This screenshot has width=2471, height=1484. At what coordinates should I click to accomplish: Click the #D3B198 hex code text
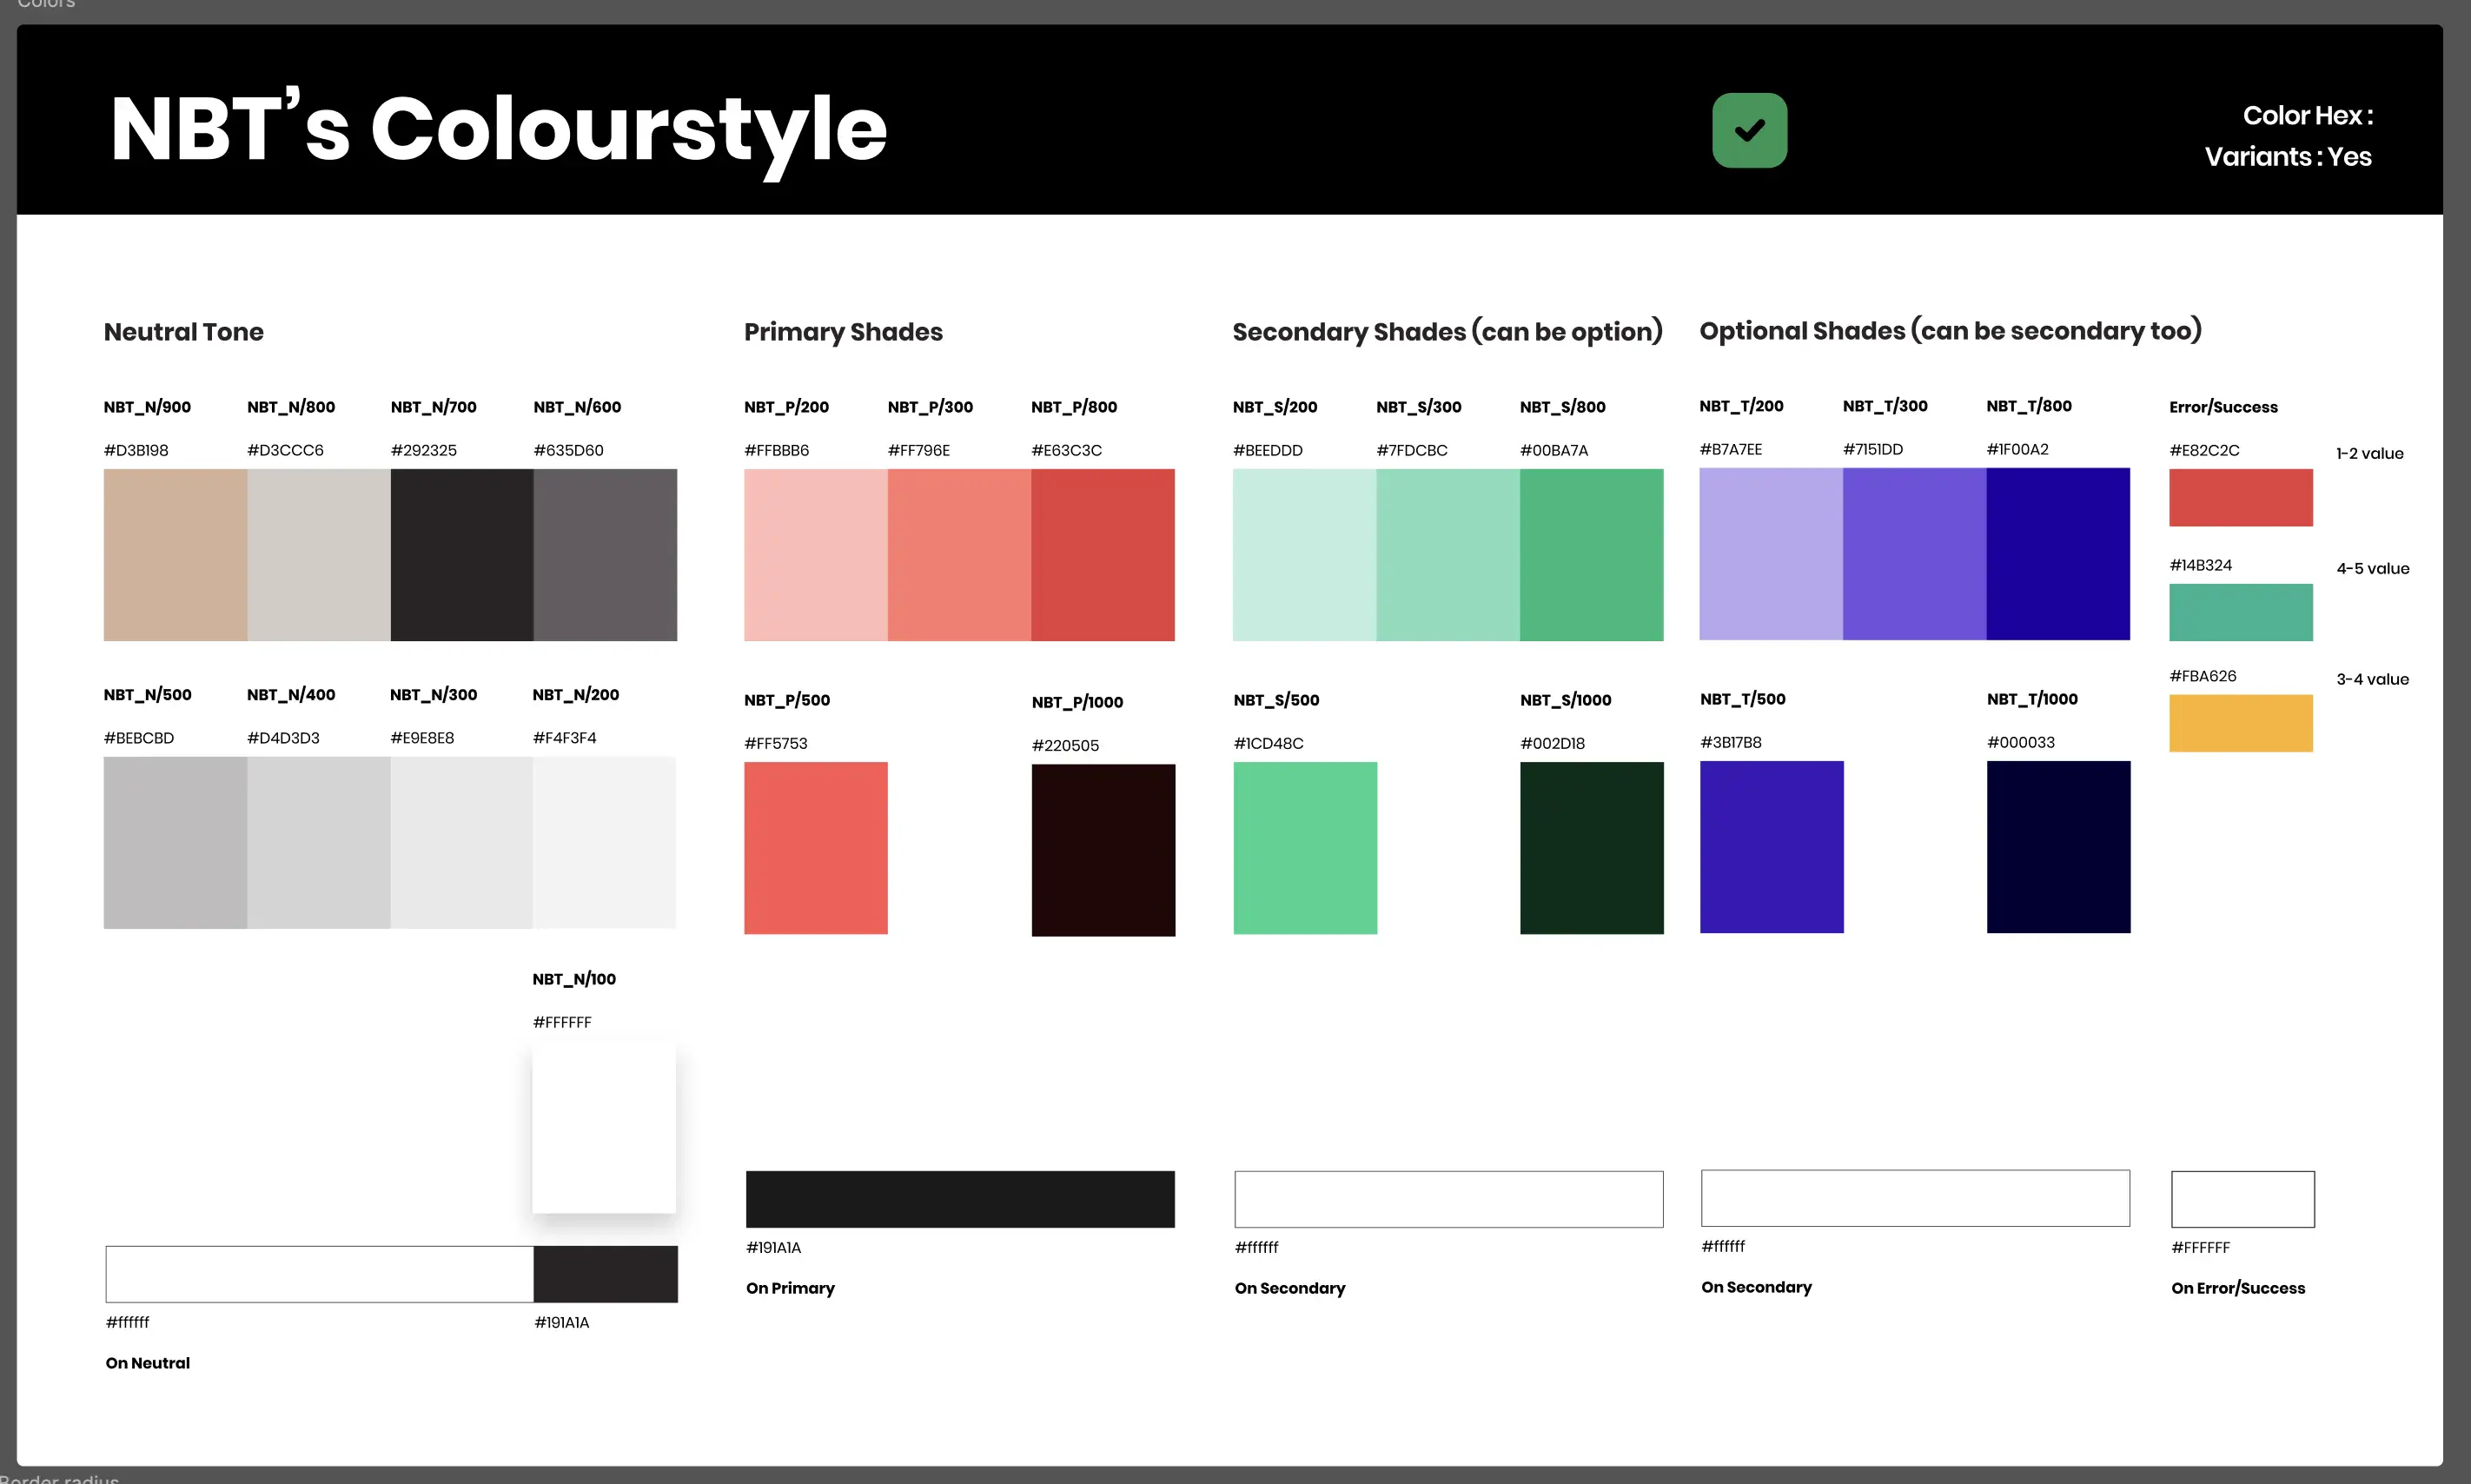tap(136, 450)
